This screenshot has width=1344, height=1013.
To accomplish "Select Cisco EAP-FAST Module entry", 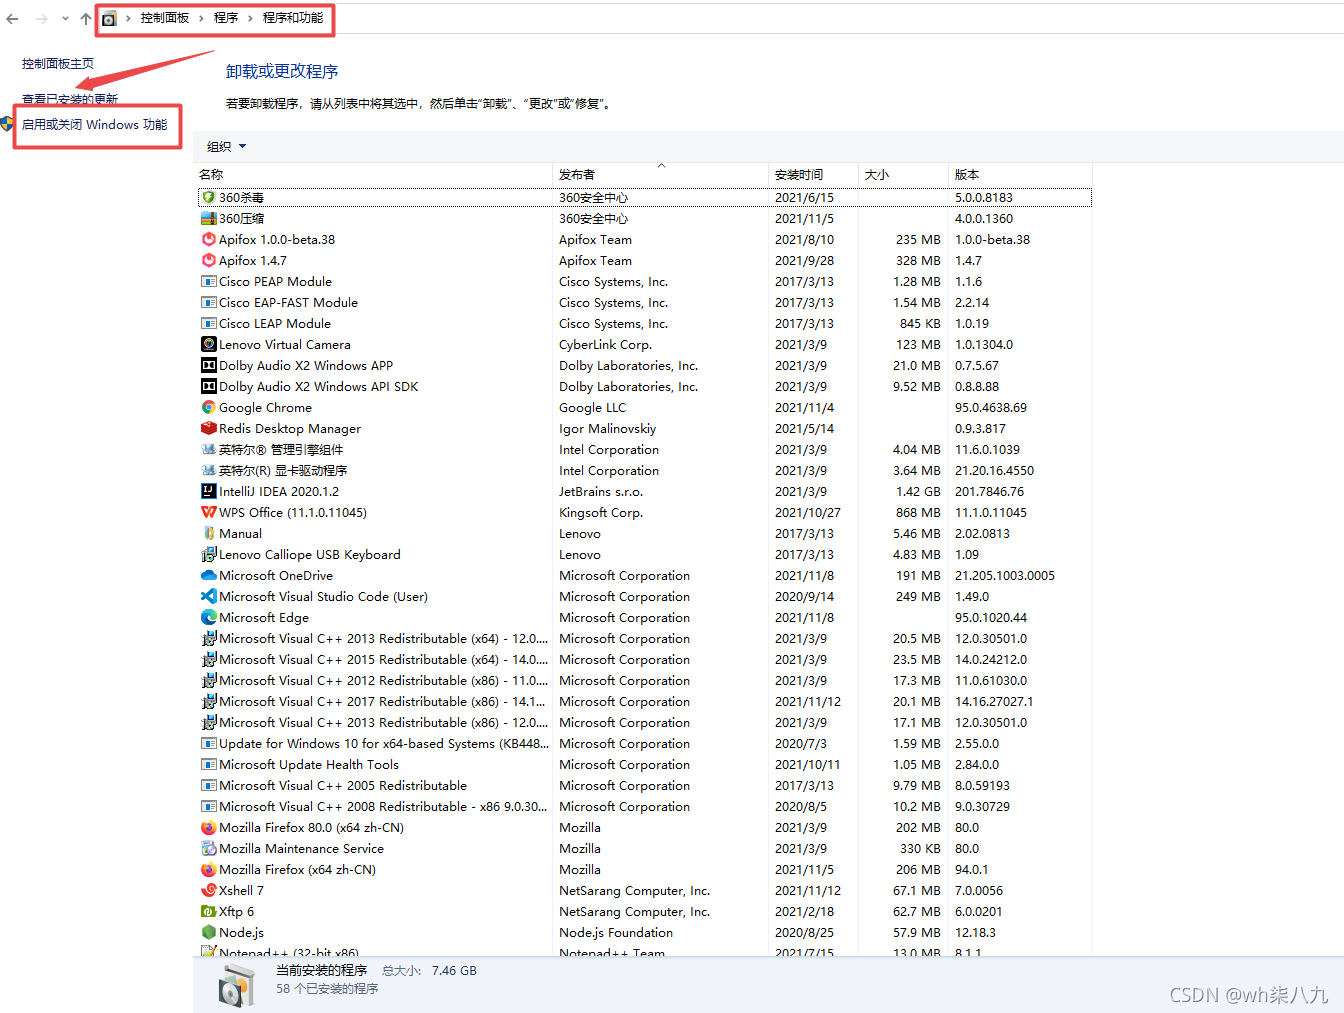I will coord(645,302).
